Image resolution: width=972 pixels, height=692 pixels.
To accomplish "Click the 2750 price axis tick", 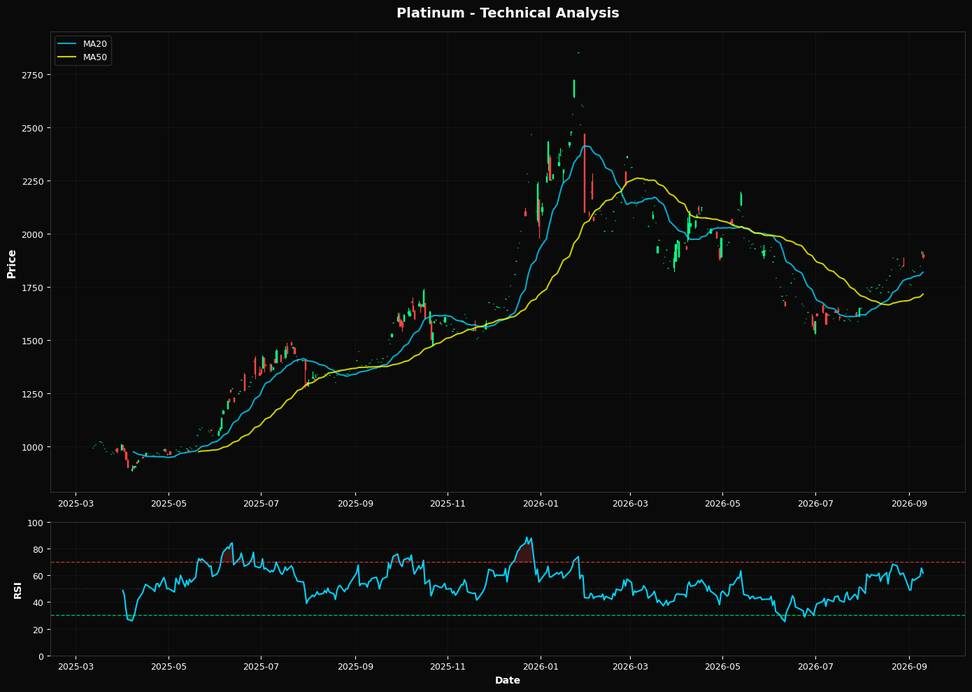I will (x=33, y=75).
